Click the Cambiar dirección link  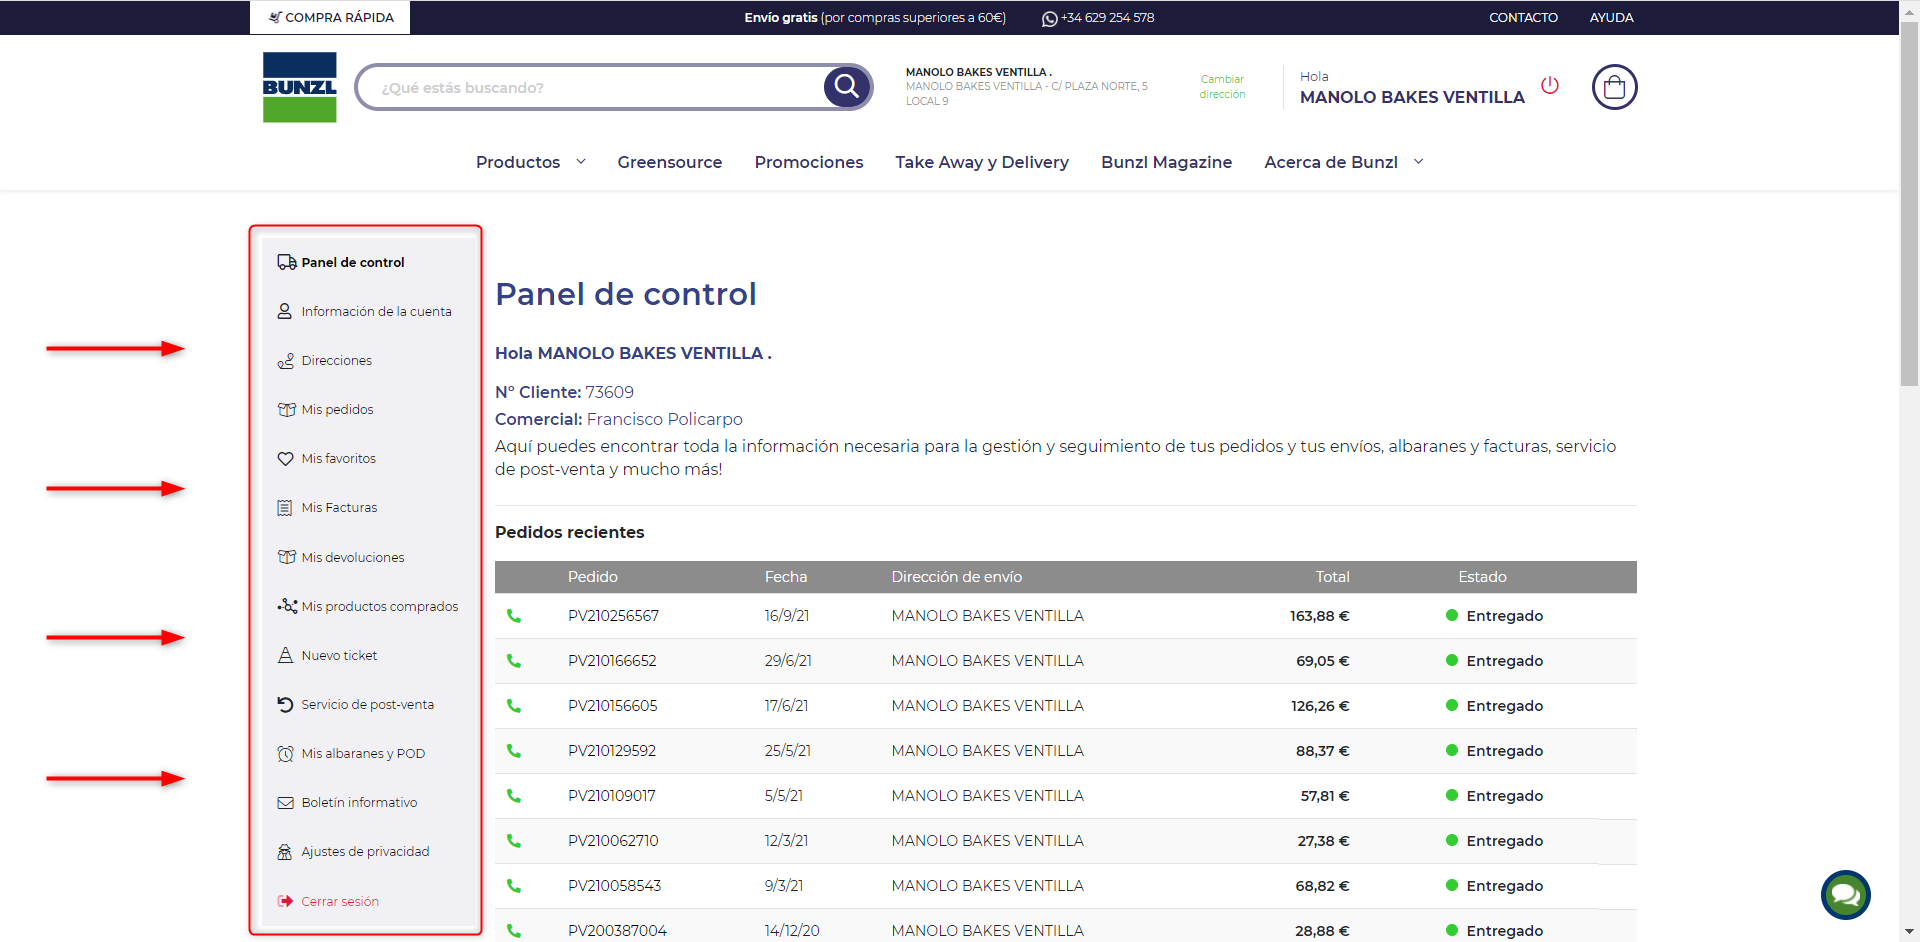coord(1222,87)
